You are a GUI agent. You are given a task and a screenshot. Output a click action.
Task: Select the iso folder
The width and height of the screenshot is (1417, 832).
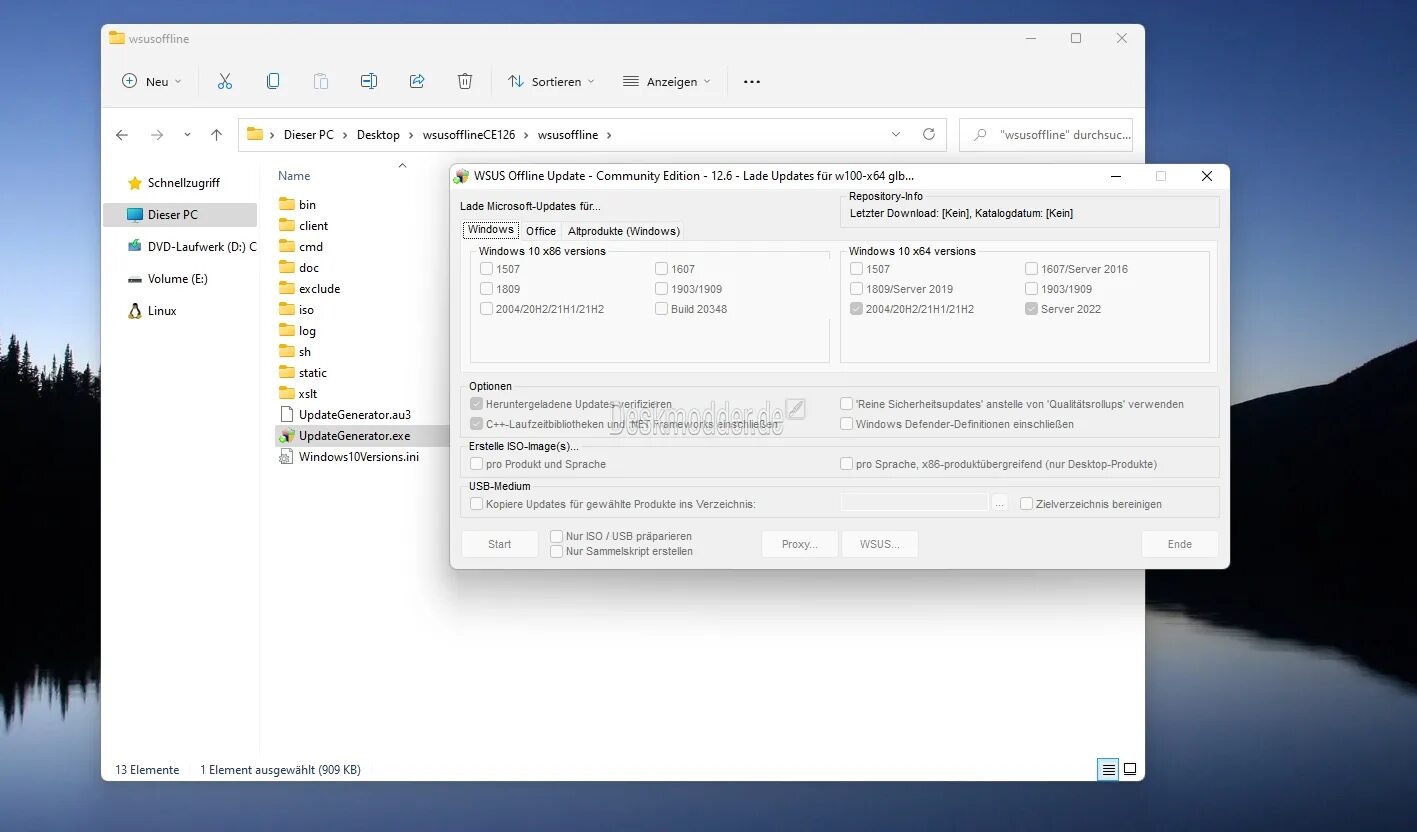point(306,309)
